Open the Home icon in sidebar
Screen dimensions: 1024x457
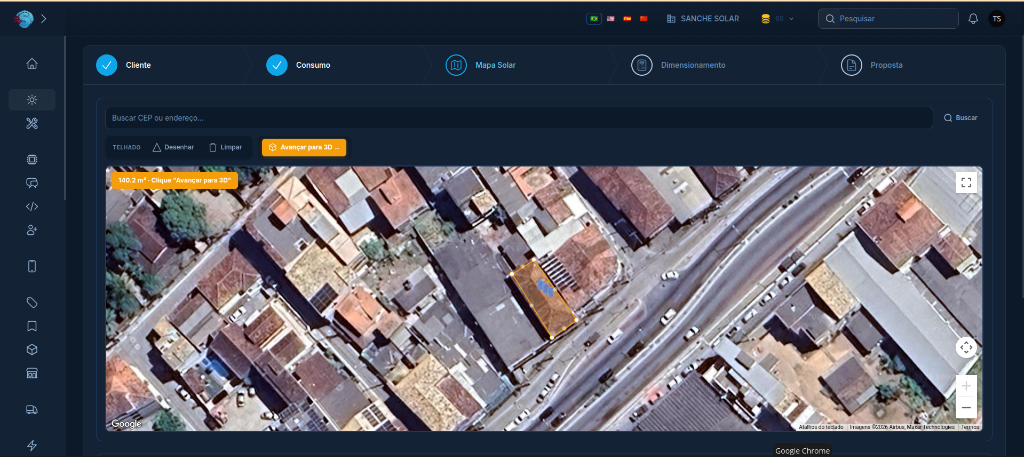(32, 63)
